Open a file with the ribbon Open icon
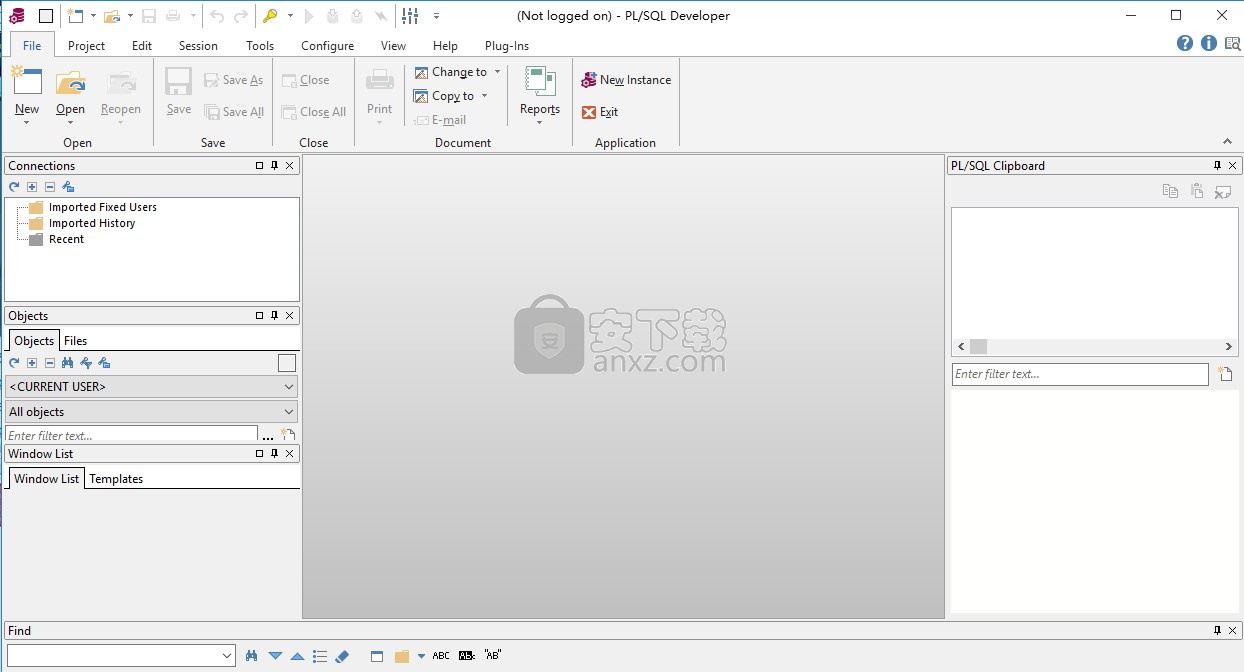1244x672 pixels. (x=70, y=82)
